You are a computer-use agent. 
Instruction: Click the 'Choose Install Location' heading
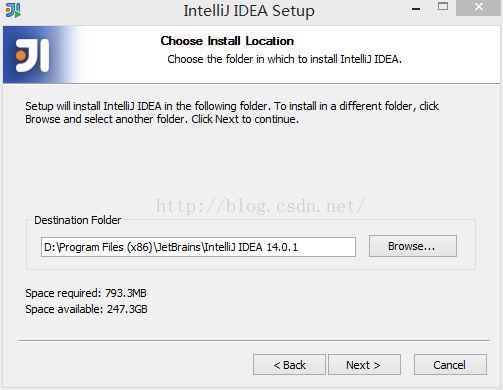pos(227,41)
